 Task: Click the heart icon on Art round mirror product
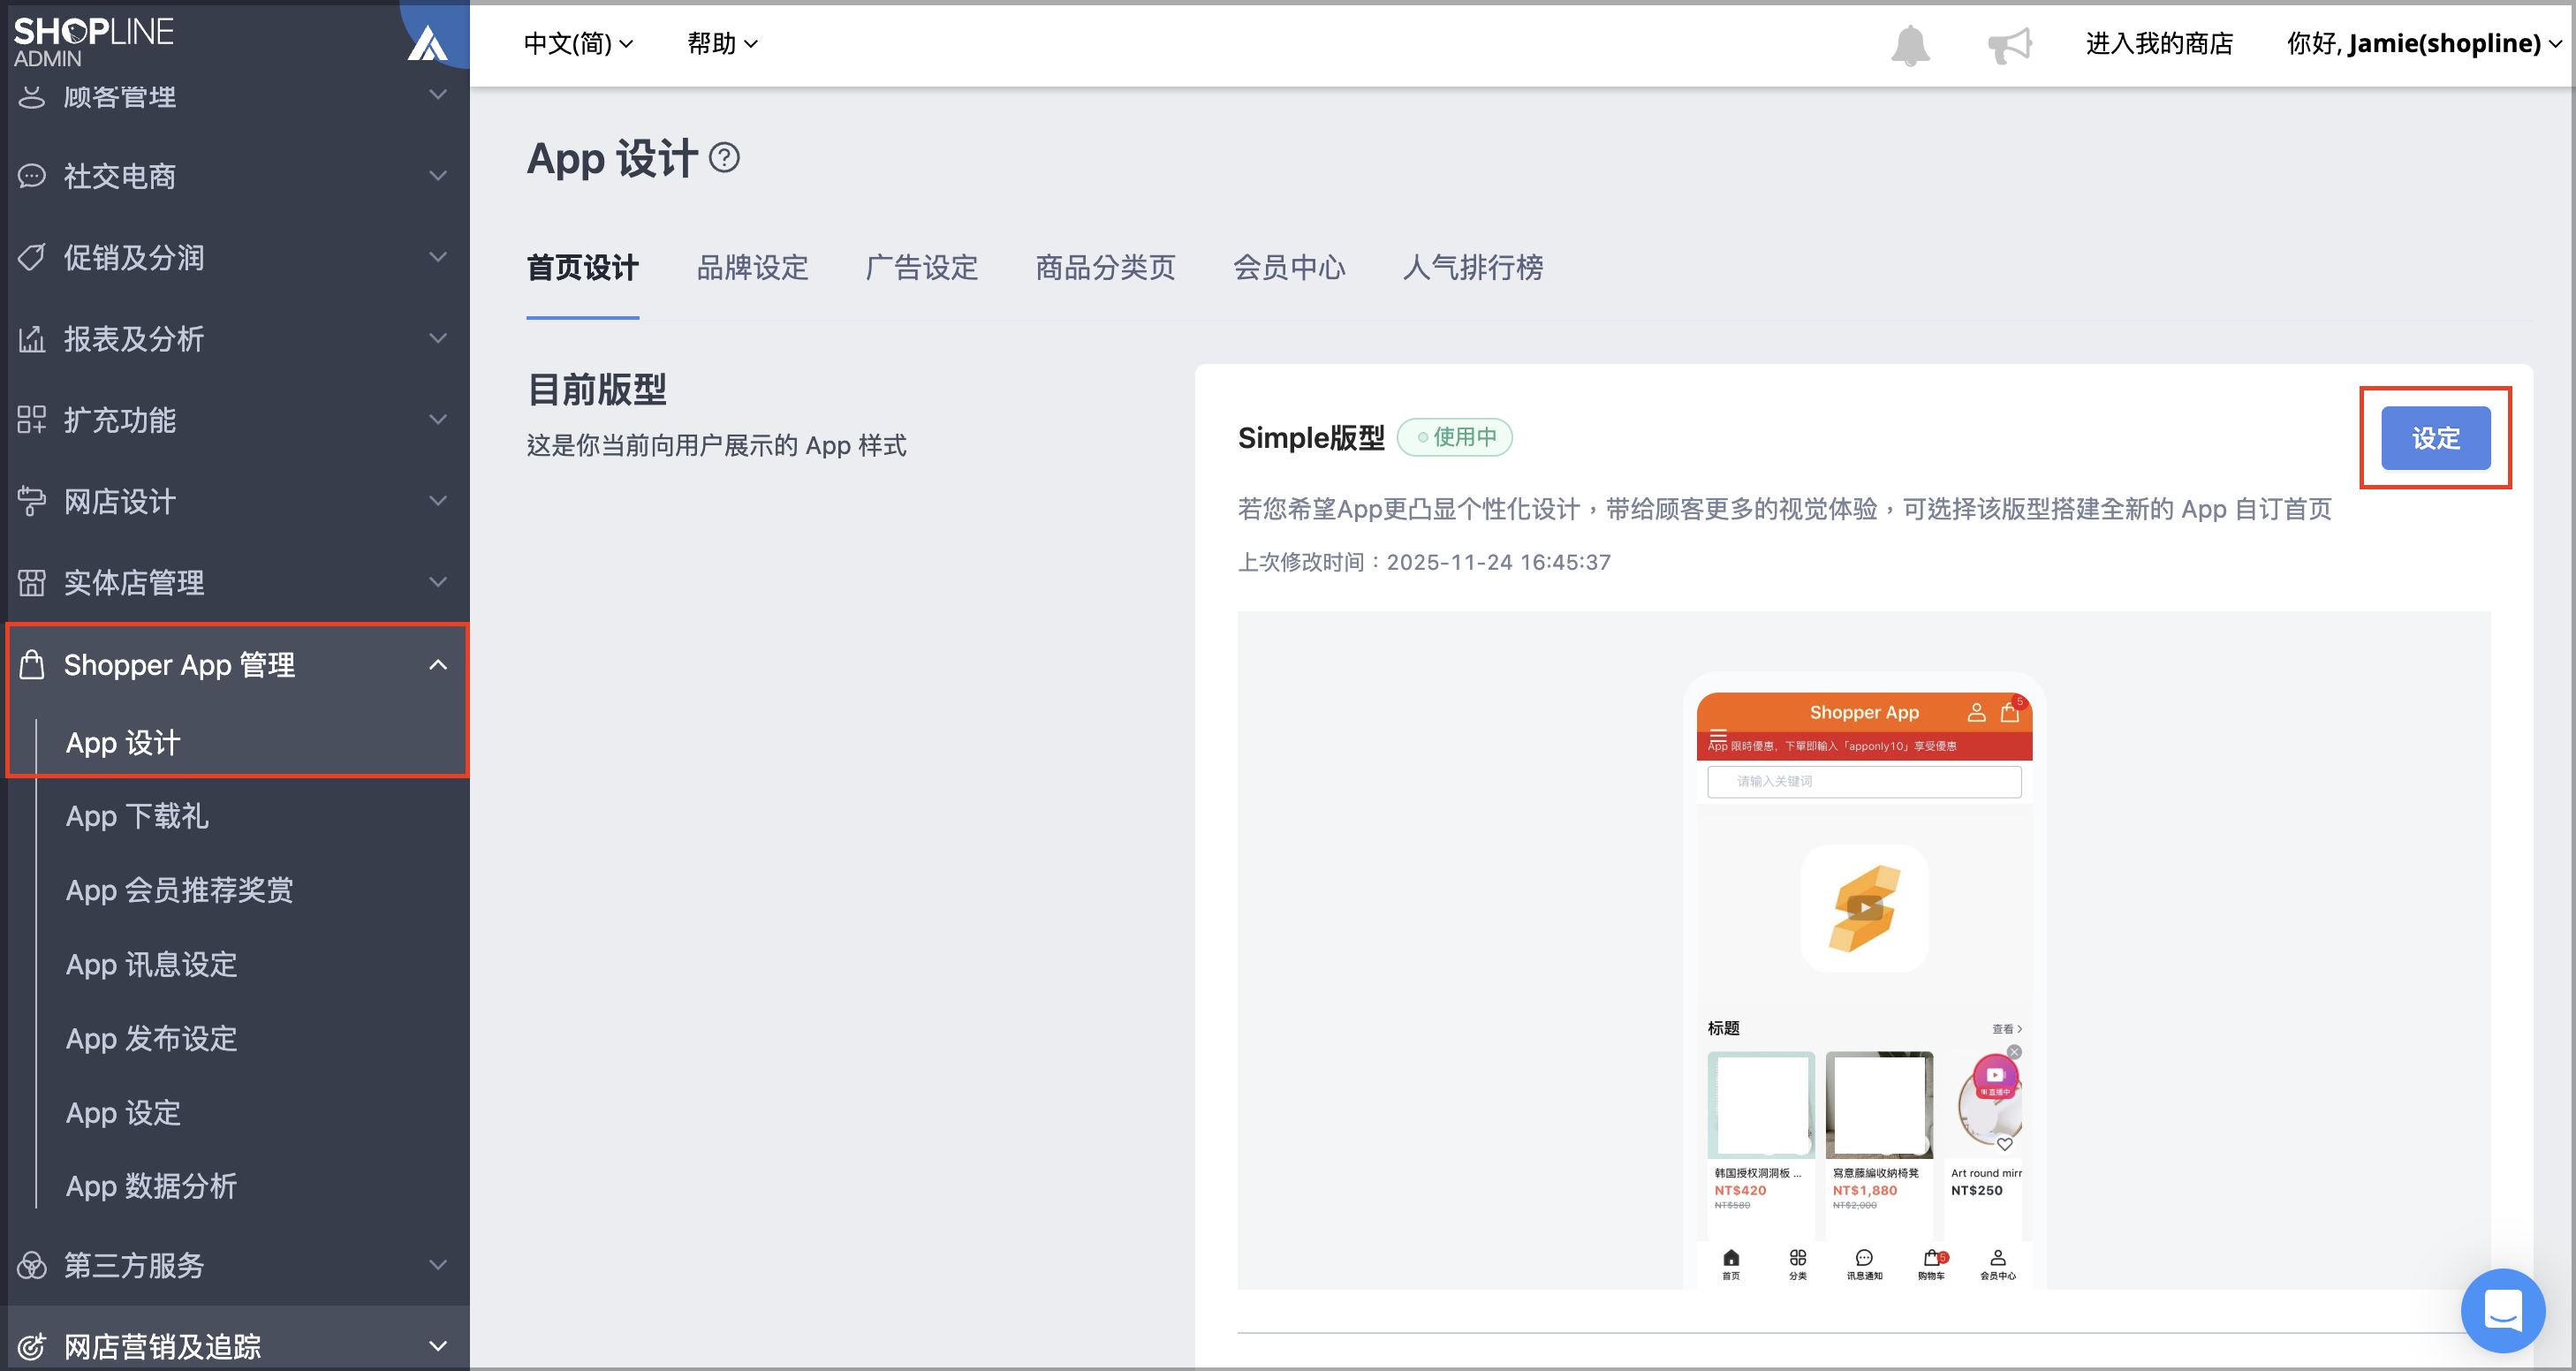click(2005, 1144)
